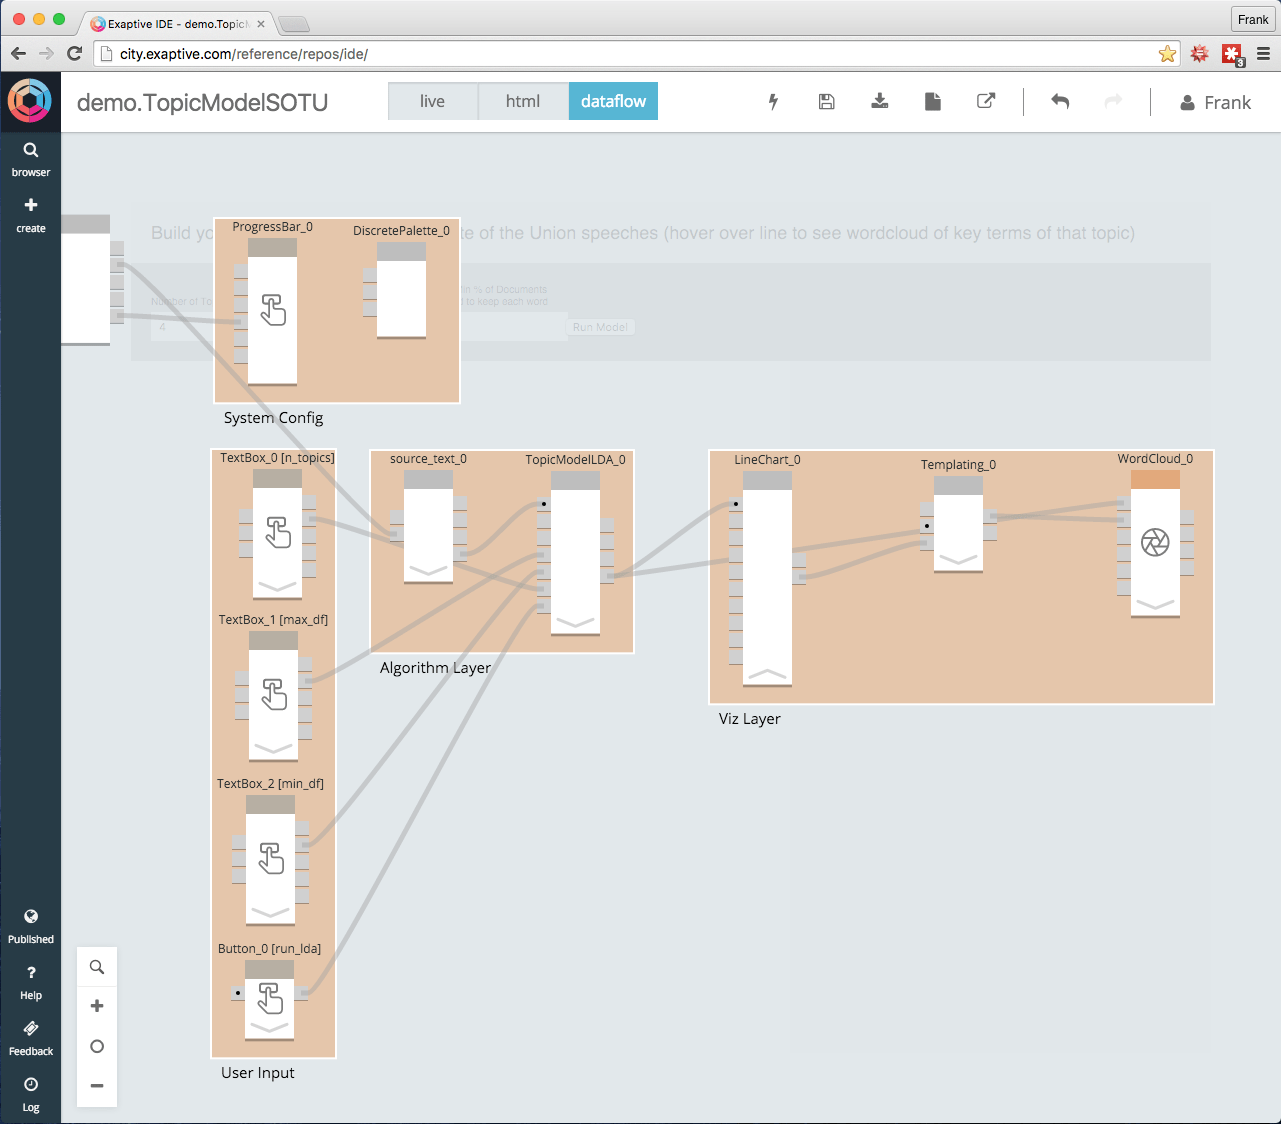This screenshot has height=1124, width=1281.
Task: Save the project using the floppy disk icon
Action: pyautogui.click(x=826, y=101)
